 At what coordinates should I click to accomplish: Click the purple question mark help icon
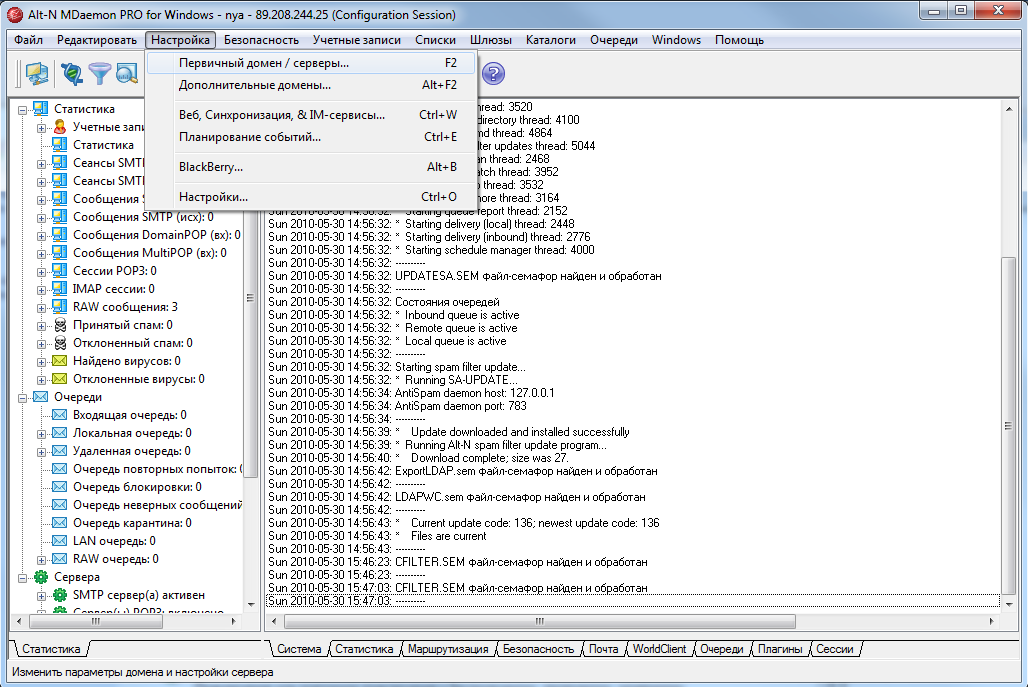coord(493,73)
